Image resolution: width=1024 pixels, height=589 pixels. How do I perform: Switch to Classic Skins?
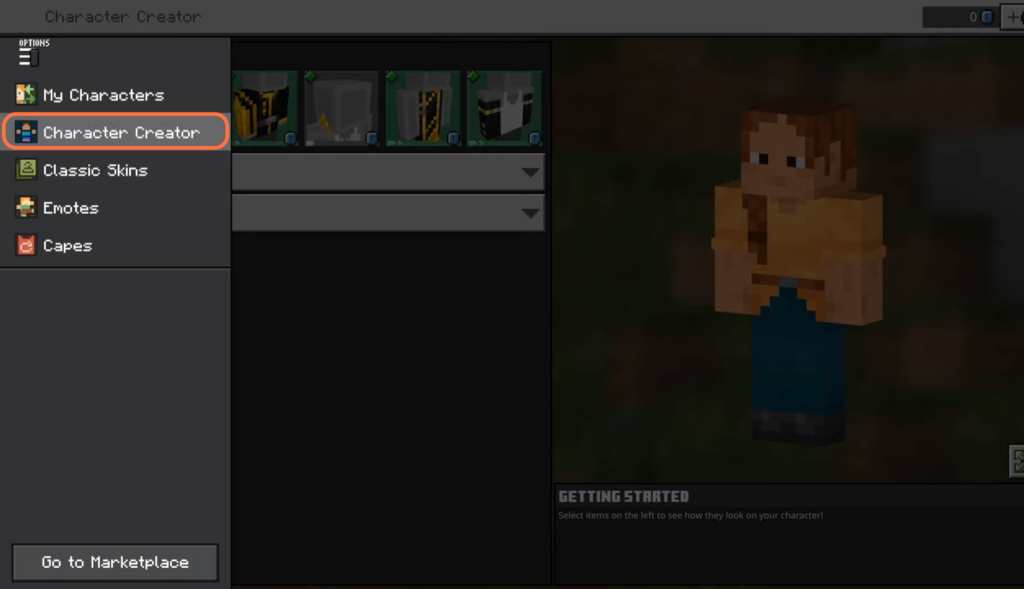pyautogui.click(x=115, y=170)
